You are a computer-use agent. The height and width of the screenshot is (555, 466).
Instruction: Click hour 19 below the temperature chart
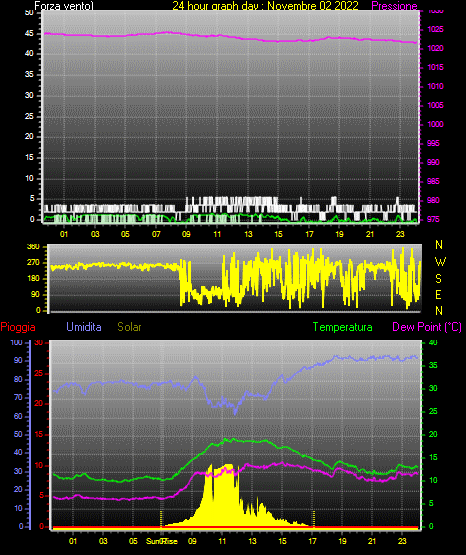tap(342, 541)
